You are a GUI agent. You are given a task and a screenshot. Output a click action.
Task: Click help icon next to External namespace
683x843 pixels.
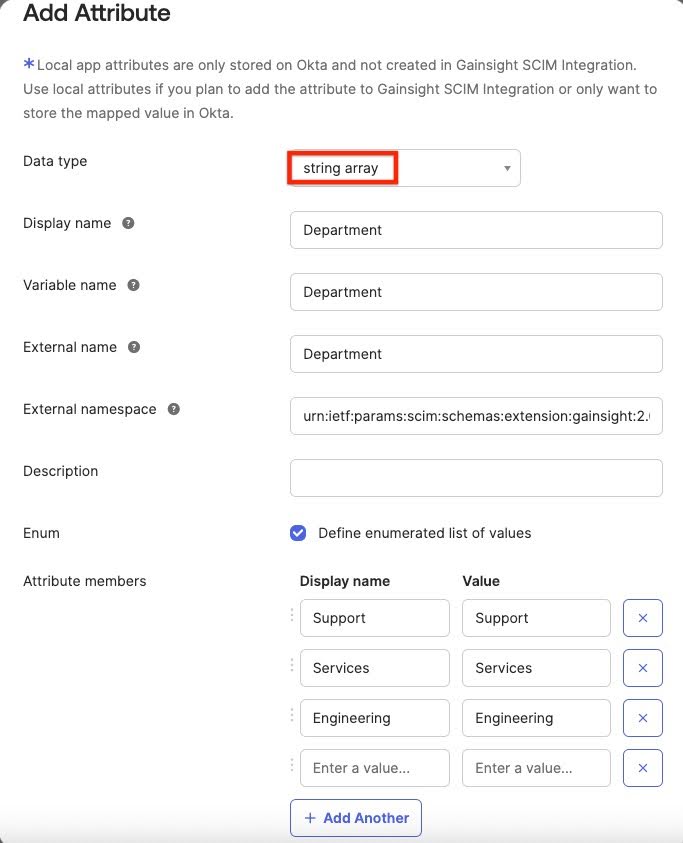[x=174, y=409]
